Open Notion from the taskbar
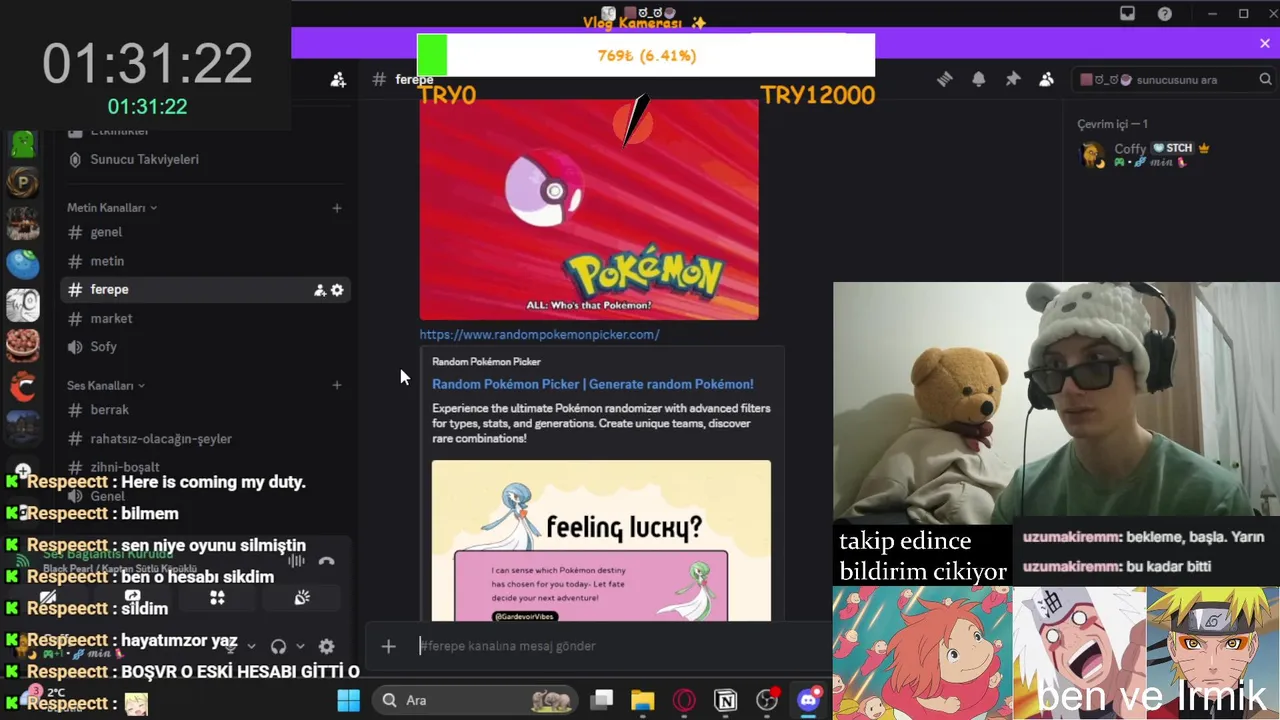This screenshot has width=1280, height=720. coord(726,700)
